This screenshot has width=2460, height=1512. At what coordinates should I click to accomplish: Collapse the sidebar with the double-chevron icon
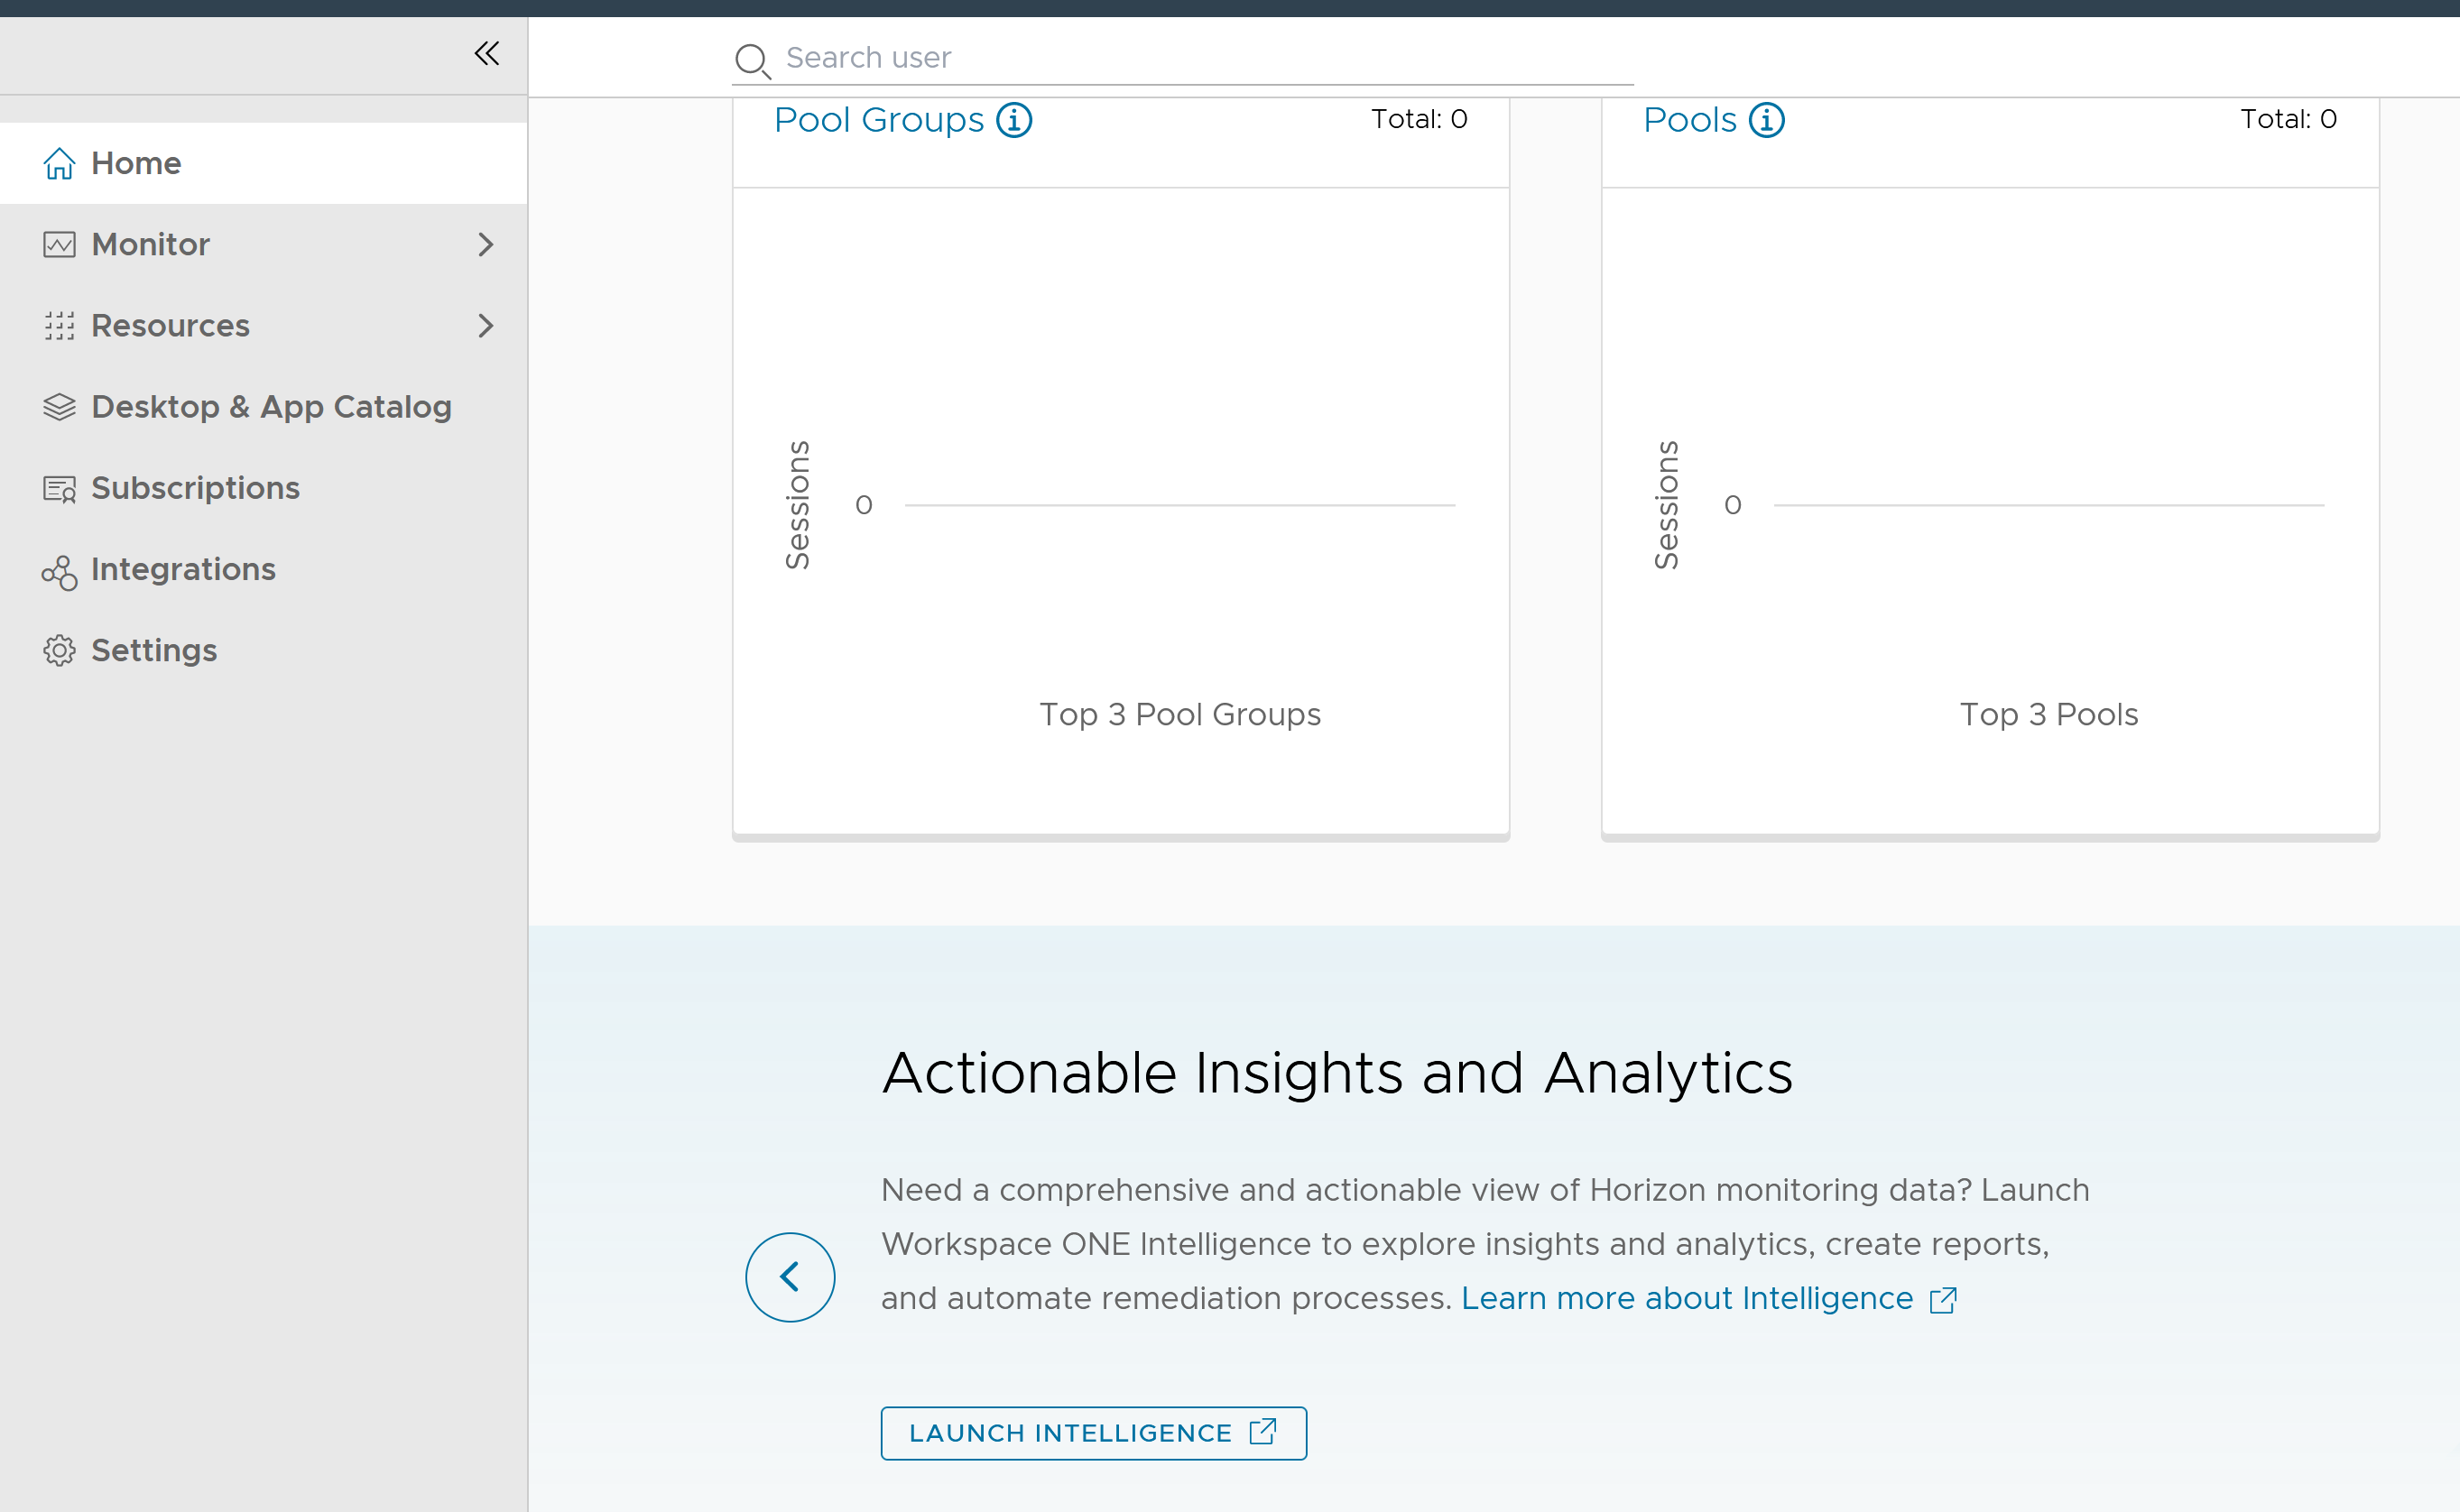pyautogui.click(x=487, y=53)
